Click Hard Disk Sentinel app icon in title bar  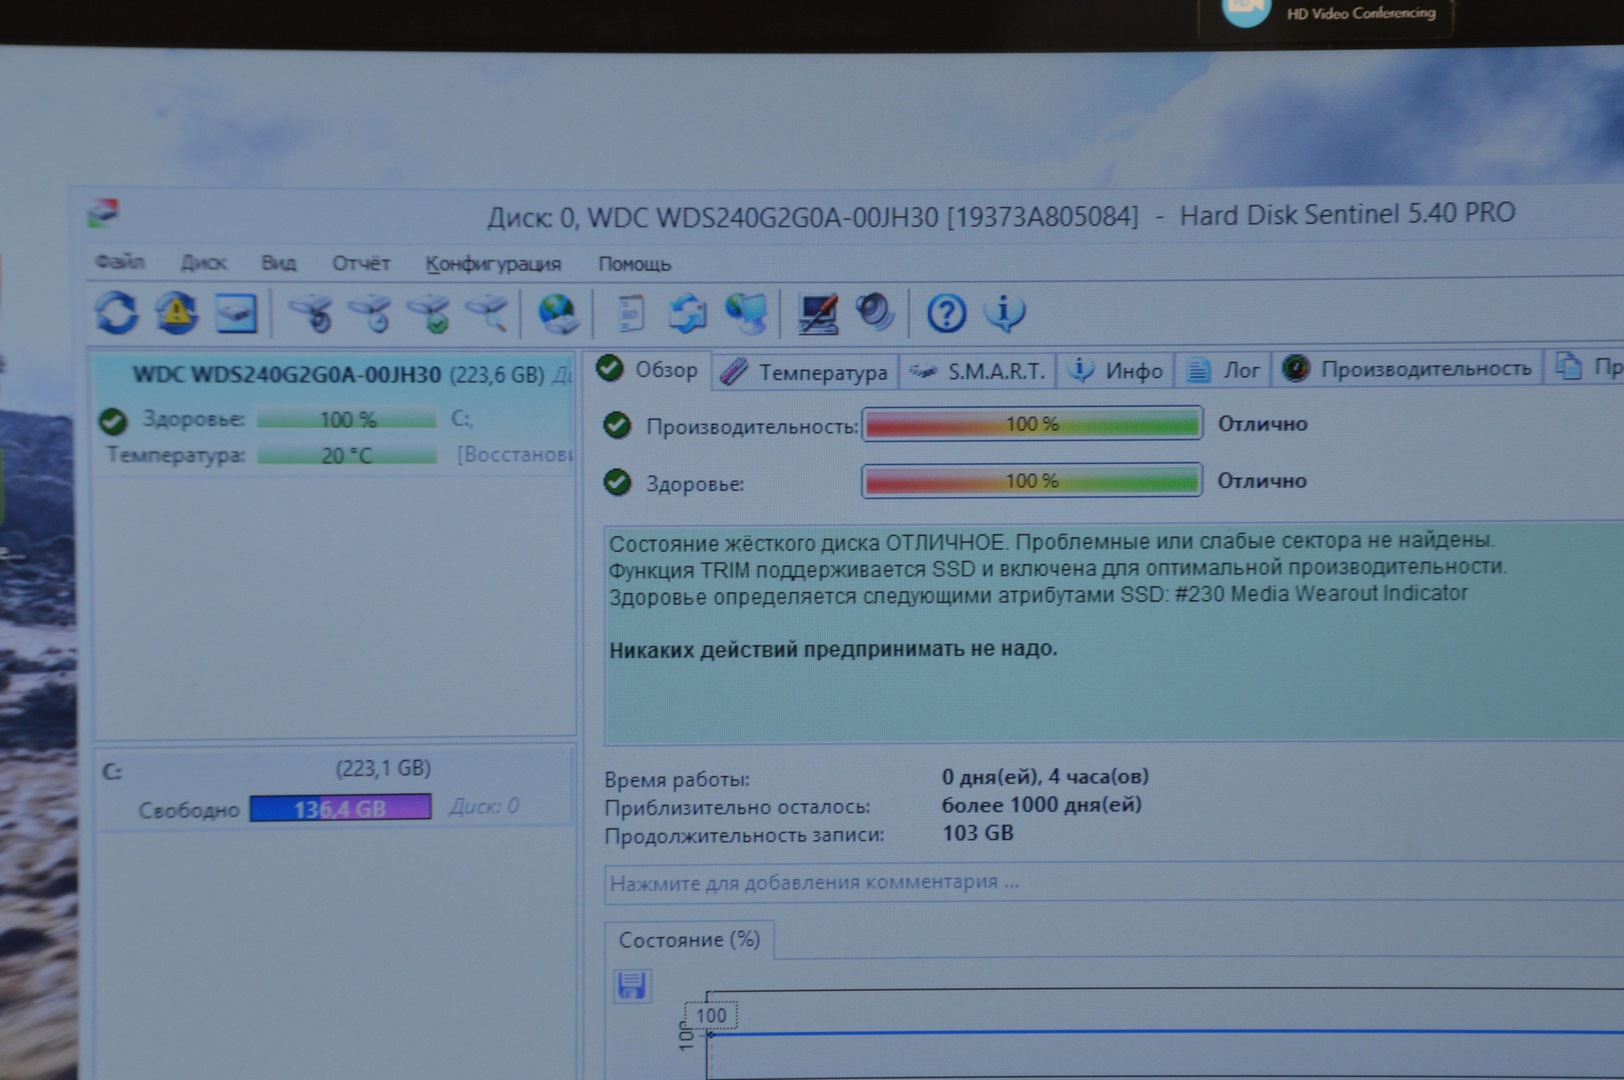coord(104,212)
